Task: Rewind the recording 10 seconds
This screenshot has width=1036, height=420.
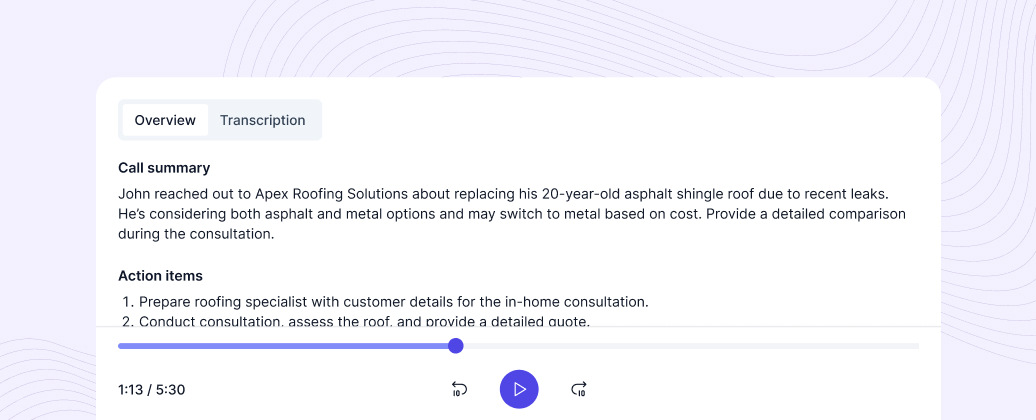Action: tap(459, 389)
